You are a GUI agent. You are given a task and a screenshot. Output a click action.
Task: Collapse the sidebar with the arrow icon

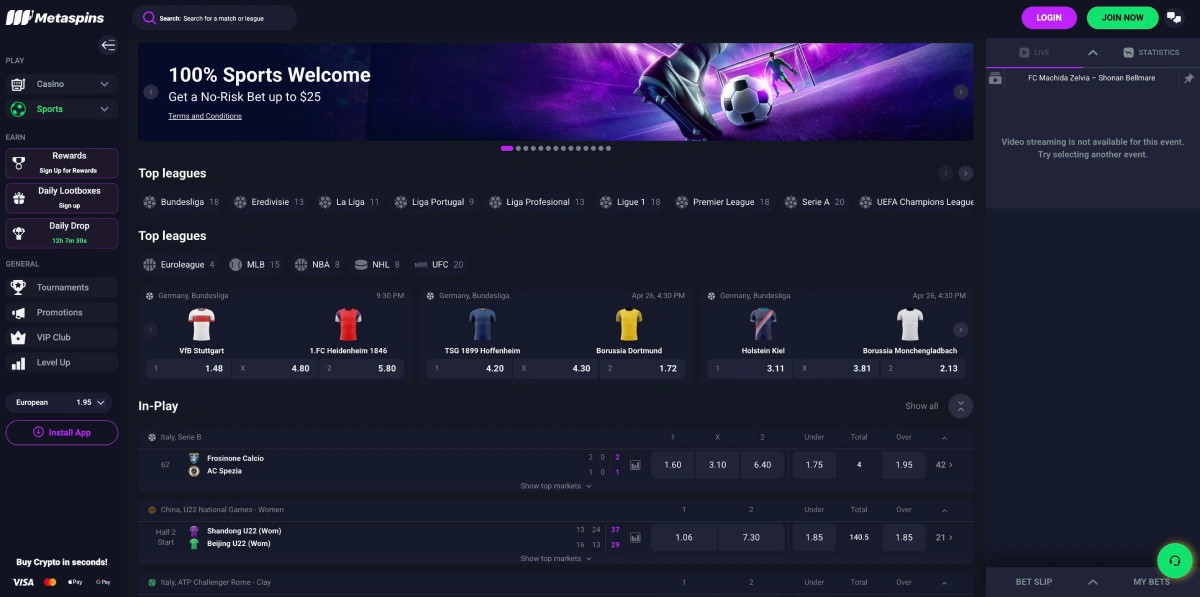108,45
